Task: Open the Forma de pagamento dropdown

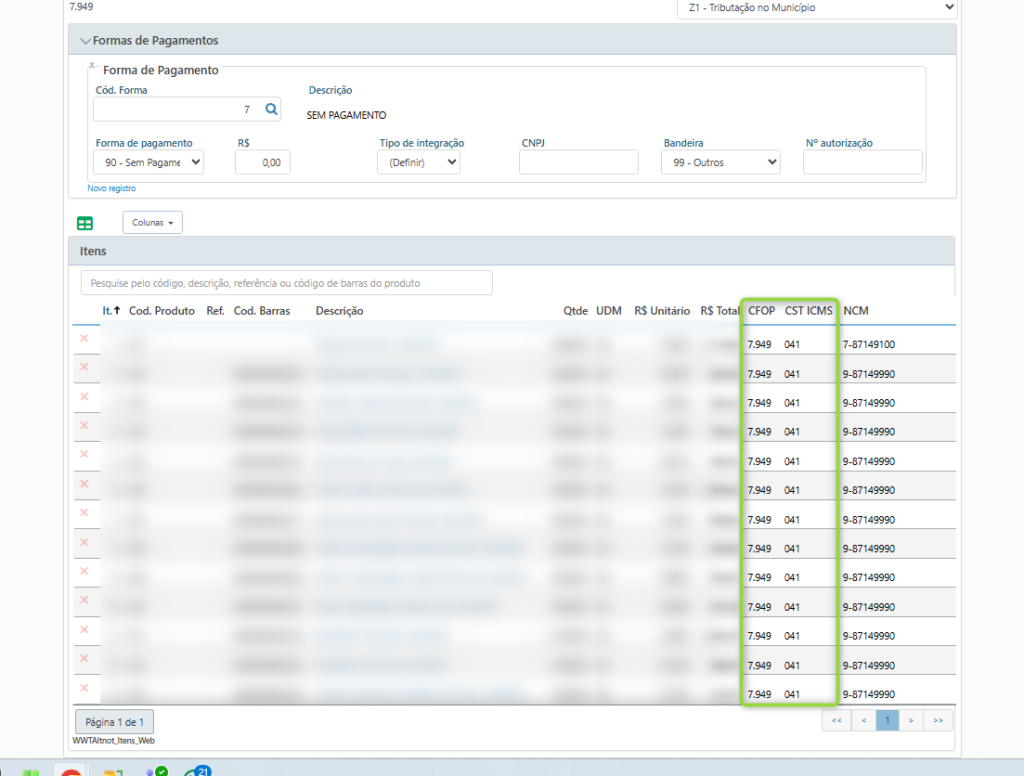Action: tap(149, 162)
